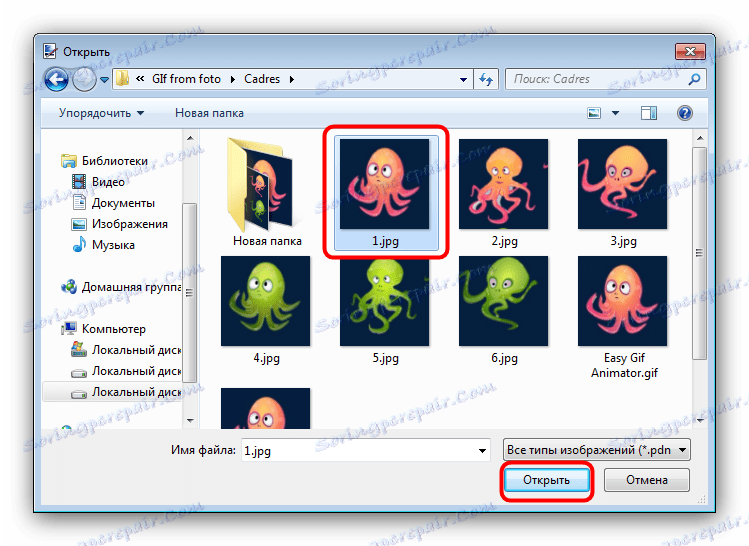
Task: Change view using the view icon
Action: point(594,113)
